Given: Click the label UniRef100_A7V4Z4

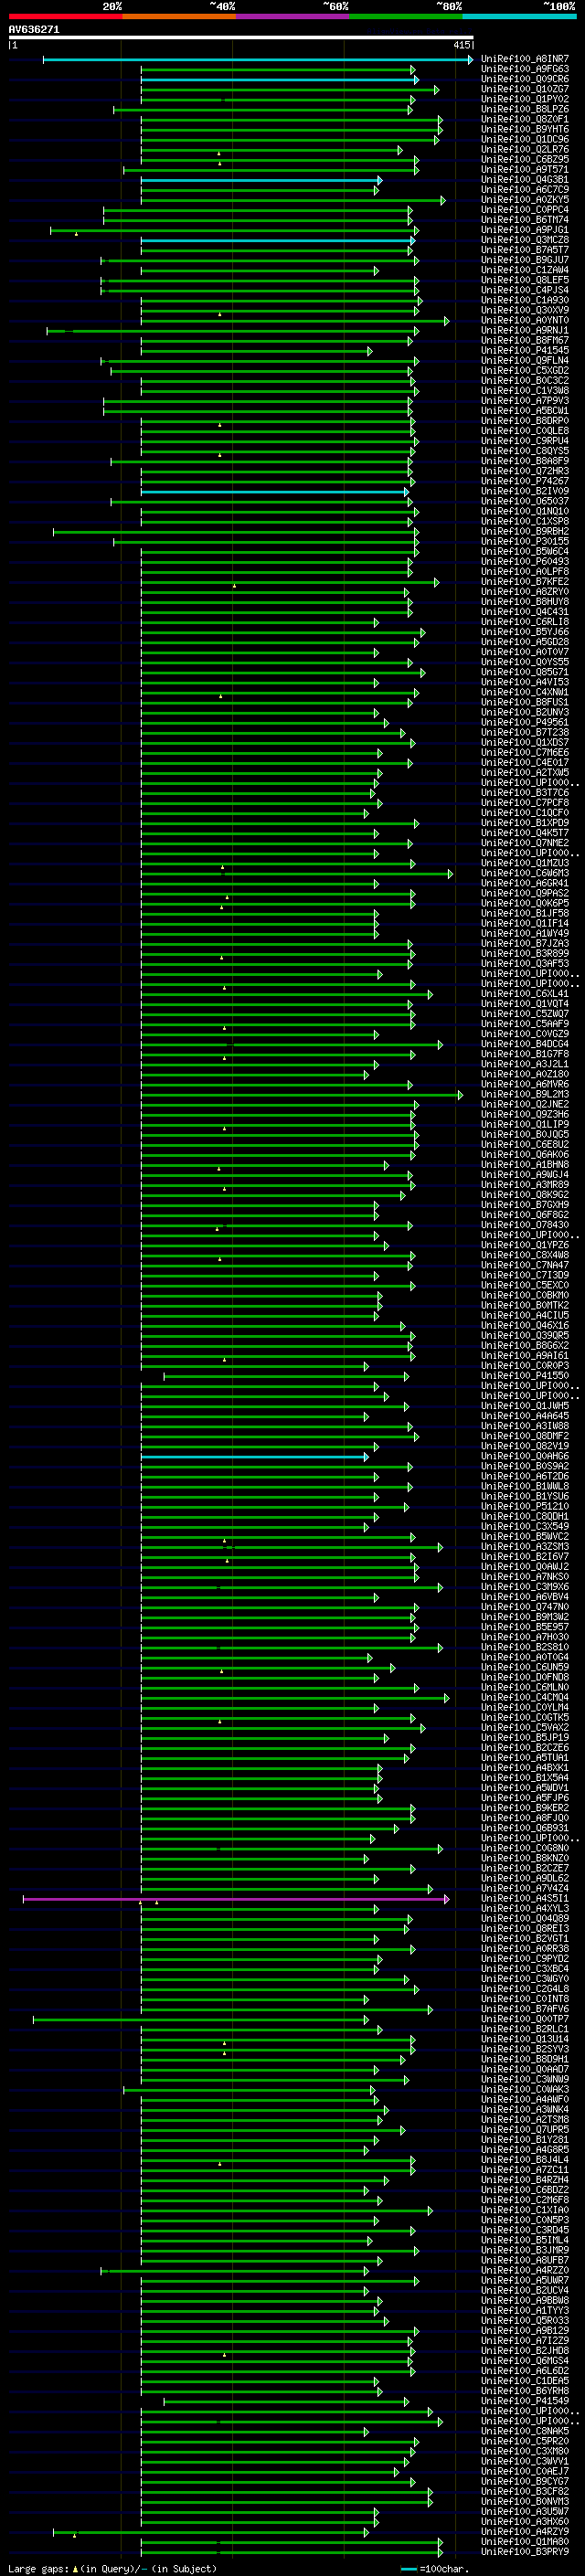Looking at the screenshot, I should pyautogui.click(x=524, y=1888).
